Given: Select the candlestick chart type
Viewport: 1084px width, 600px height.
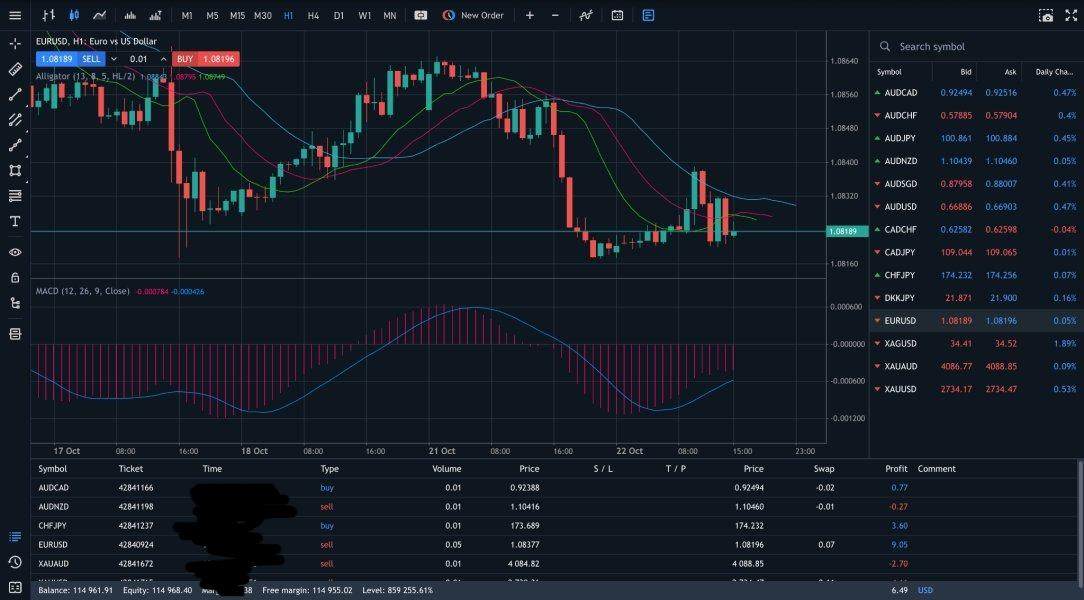Looking at the screenshot, I should [73, 16].
